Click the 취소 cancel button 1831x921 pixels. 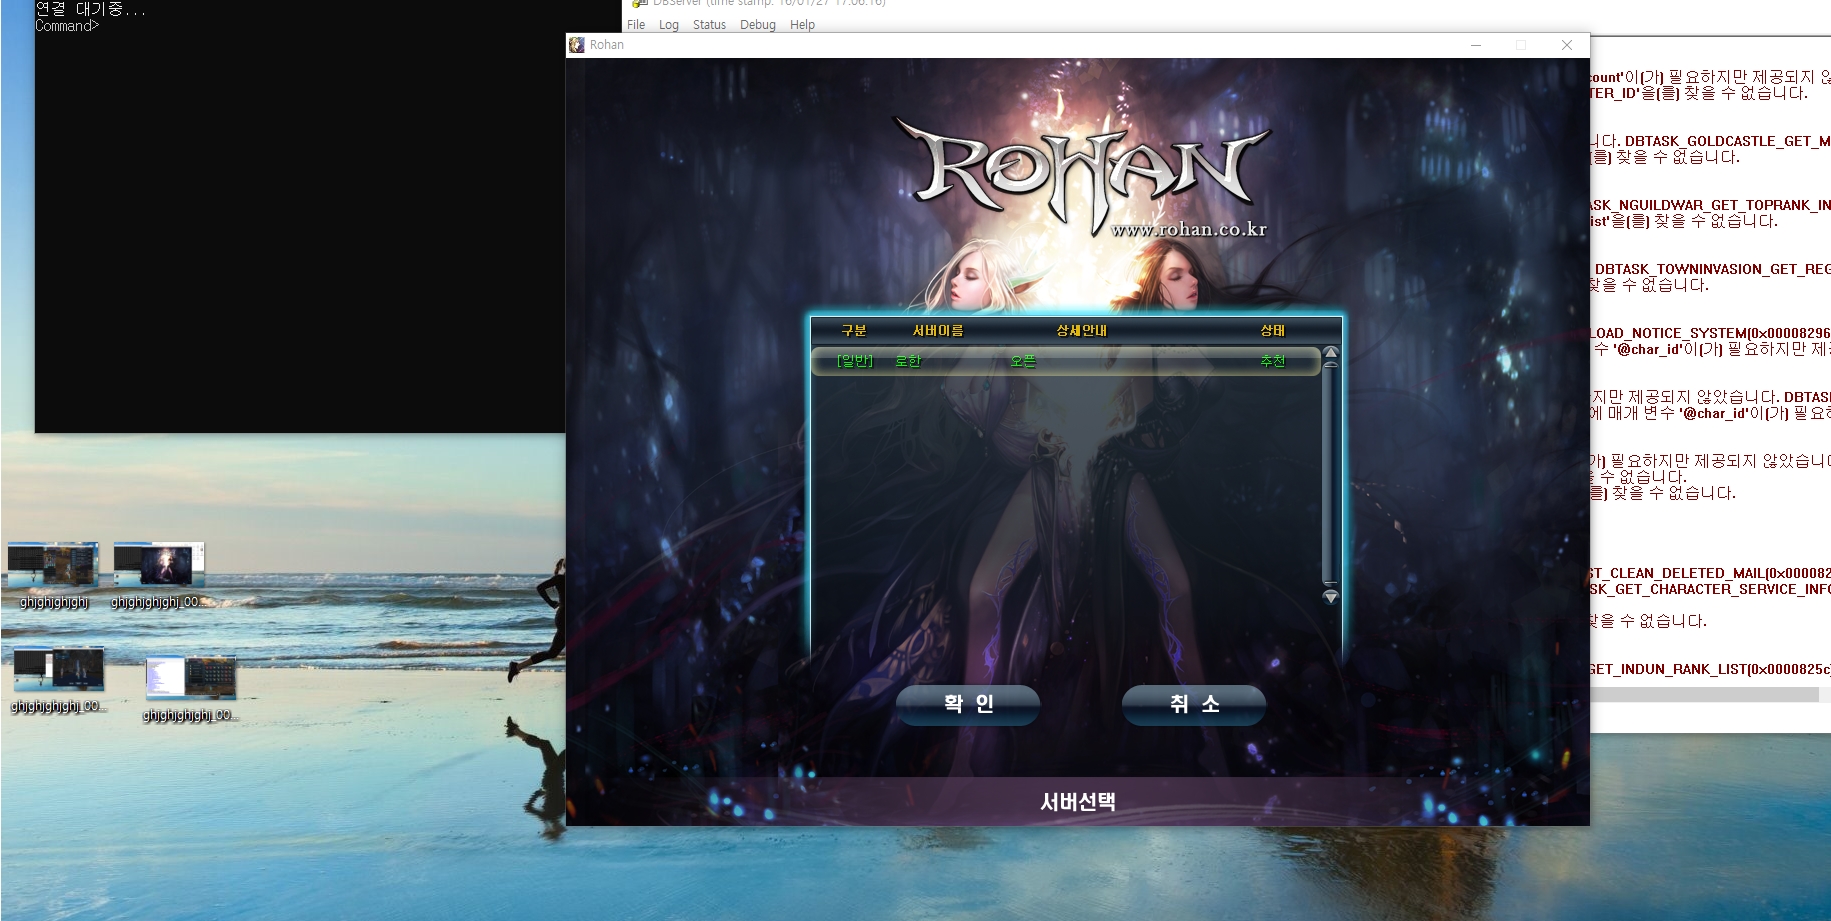point(1194,704)
